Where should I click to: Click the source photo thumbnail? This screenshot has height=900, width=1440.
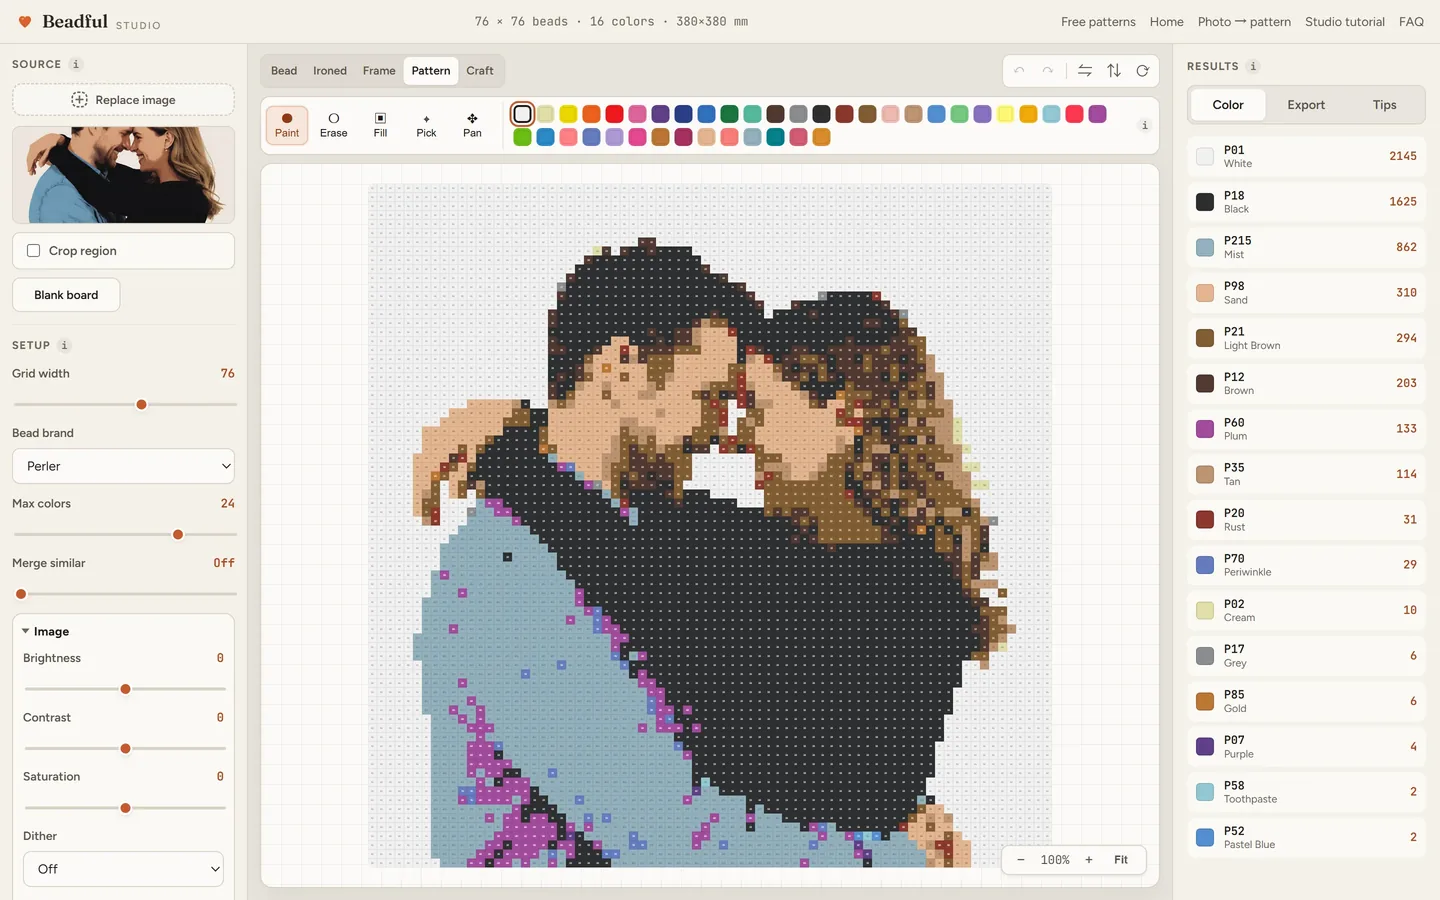[123, 175]
